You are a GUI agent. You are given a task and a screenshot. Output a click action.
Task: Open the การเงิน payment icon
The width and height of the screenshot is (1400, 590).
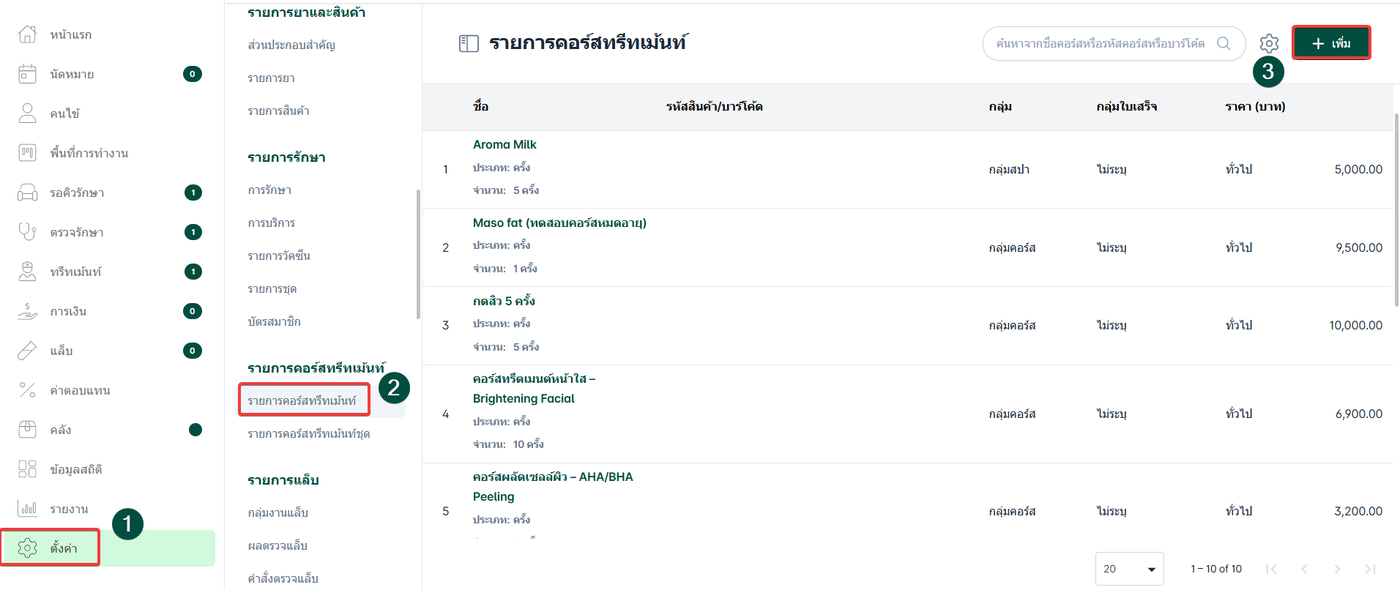(27, 311)
